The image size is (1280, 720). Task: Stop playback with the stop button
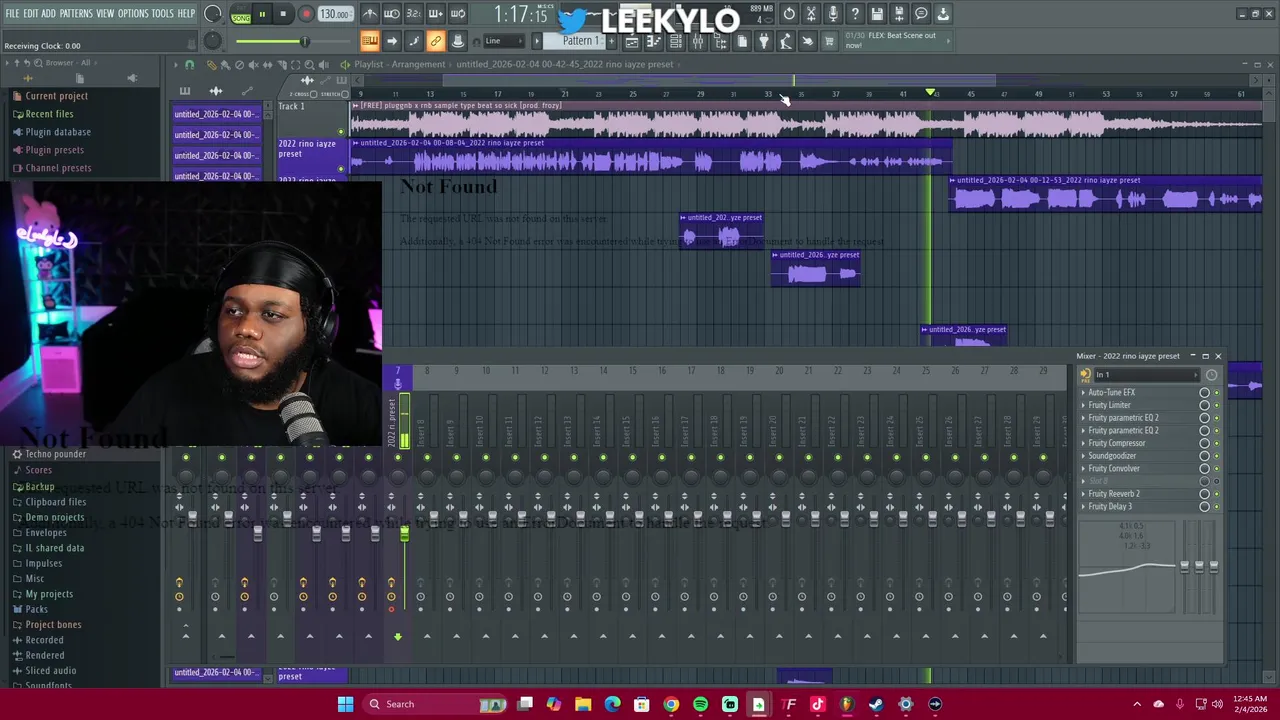pyautogui.click(x=283, y=14)
